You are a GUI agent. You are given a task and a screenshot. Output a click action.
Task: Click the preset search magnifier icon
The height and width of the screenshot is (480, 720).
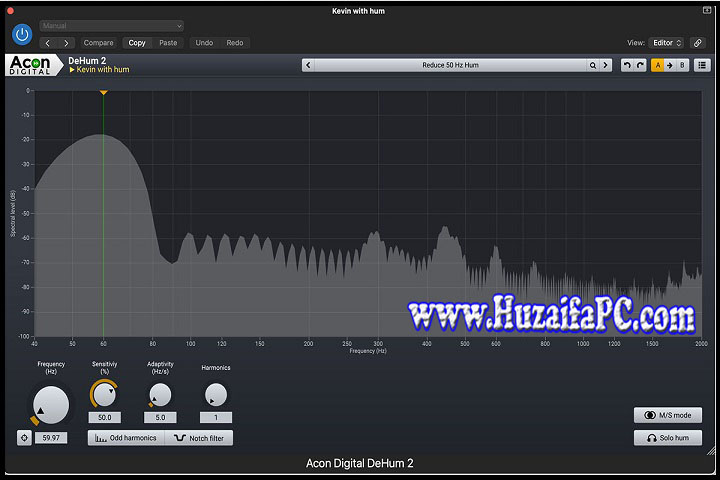(x=593, y=65)
